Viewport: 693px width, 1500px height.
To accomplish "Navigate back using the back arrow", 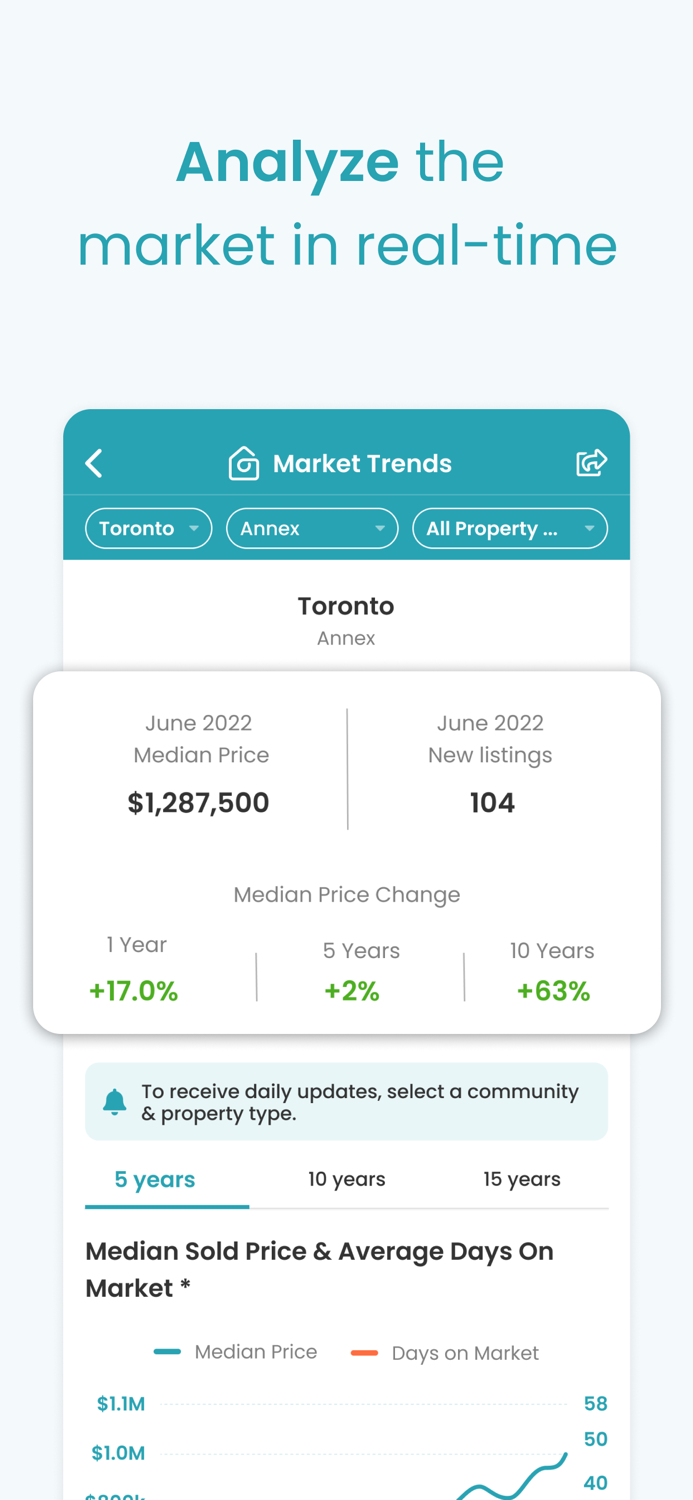I will click(93, 463).
